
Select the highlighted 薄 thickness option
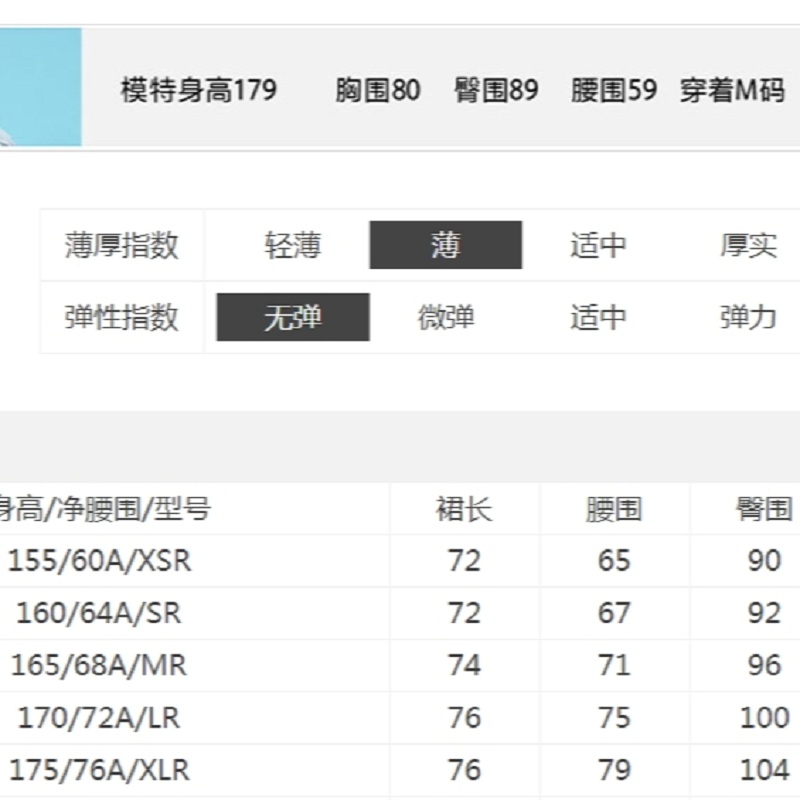tap(446, 245)
